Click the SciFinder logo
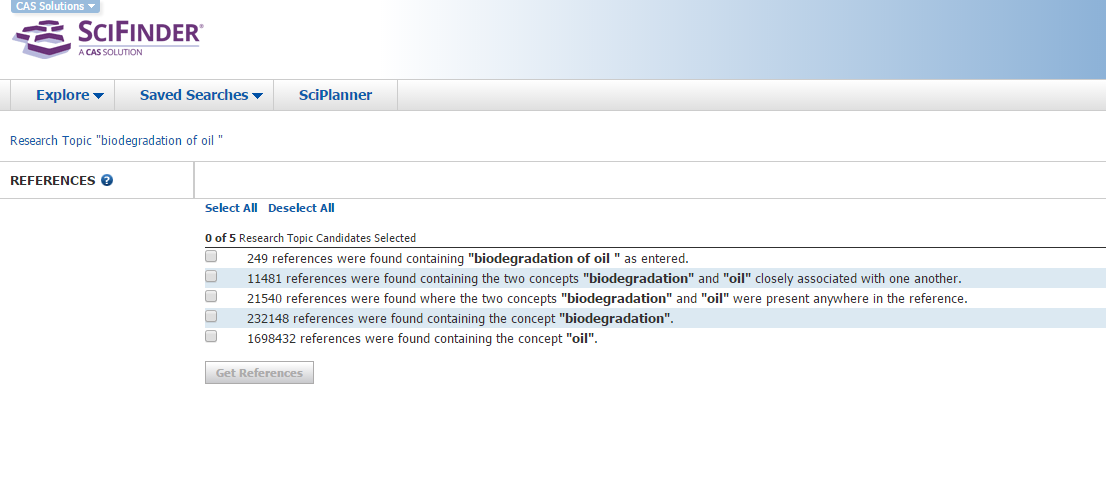The height and width of the screenshot is (481, 1106). click(x=108, y=38)
